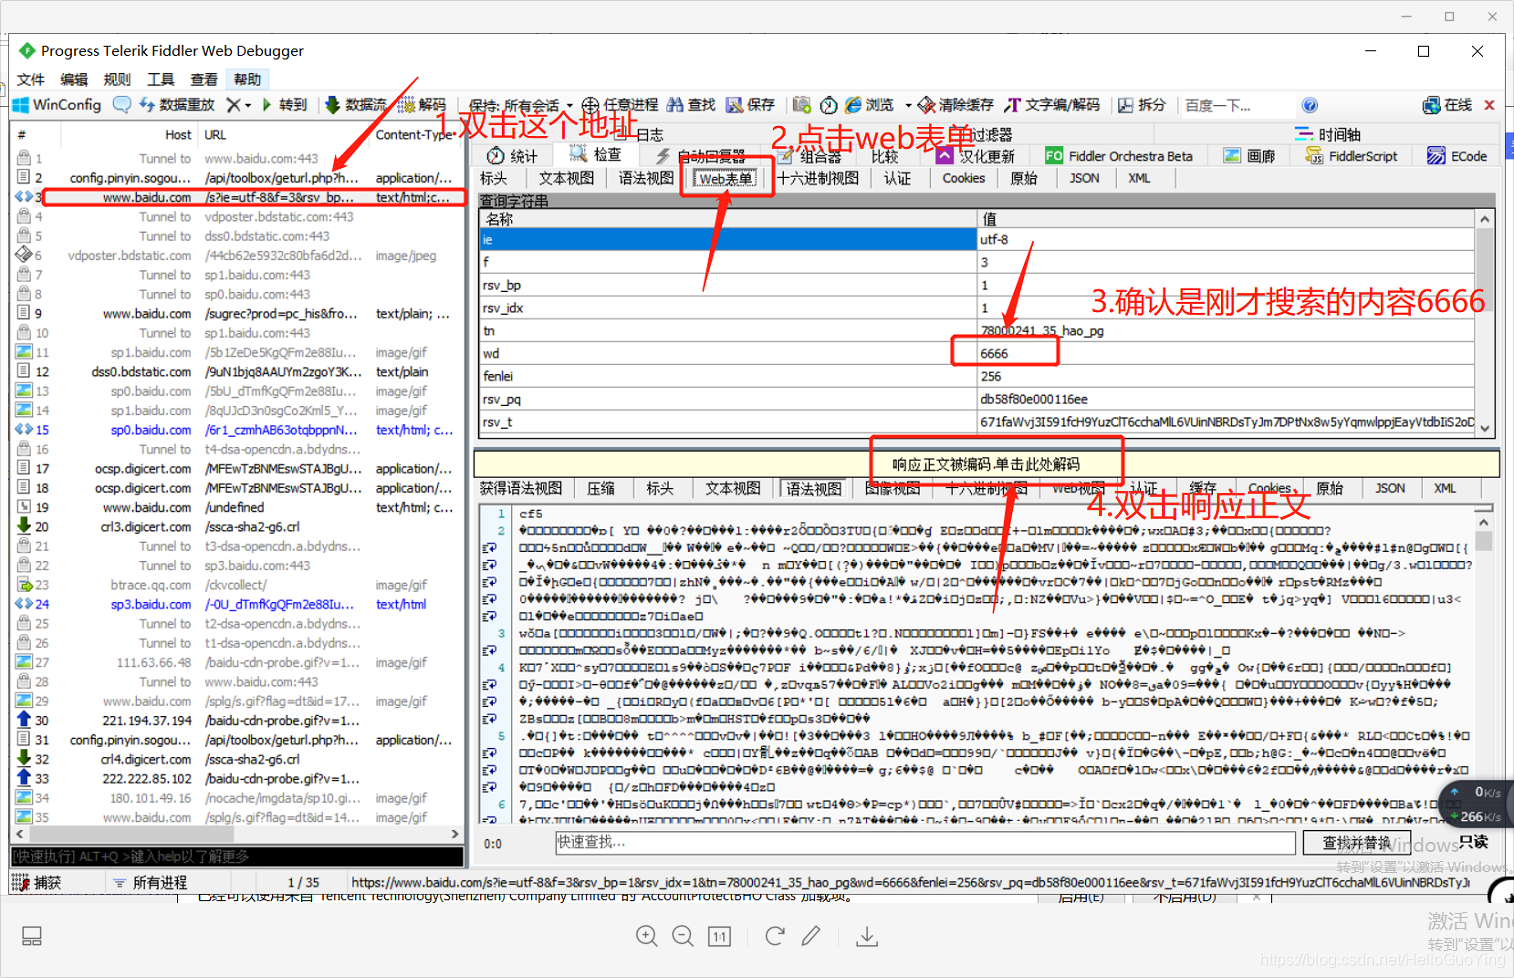Open the 工具 menu

pos(160,79)
